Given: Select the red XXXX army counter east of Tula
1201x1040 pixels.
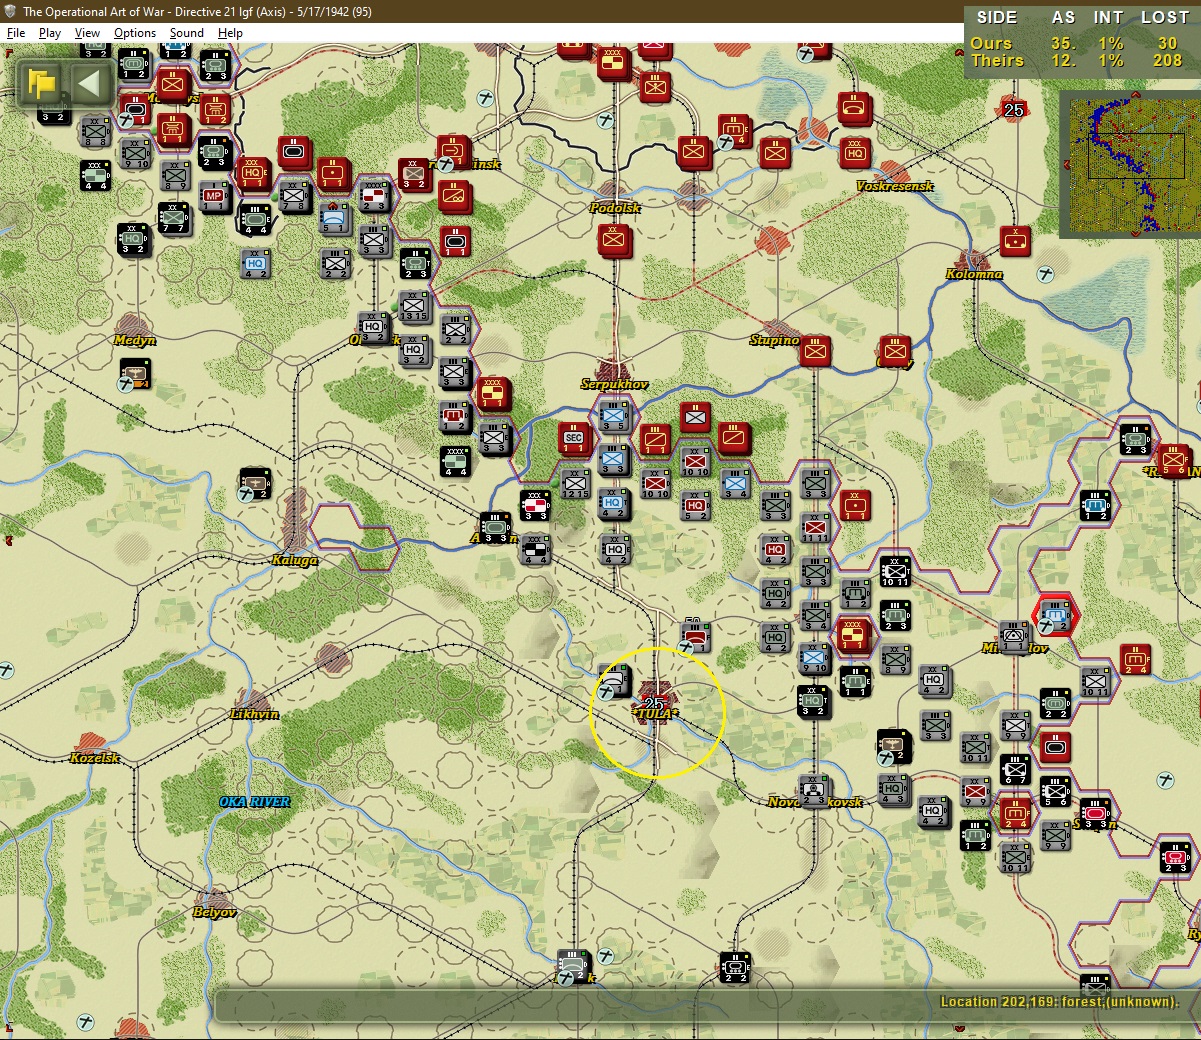Looking at the screenshot, I should tap(853, 635).
